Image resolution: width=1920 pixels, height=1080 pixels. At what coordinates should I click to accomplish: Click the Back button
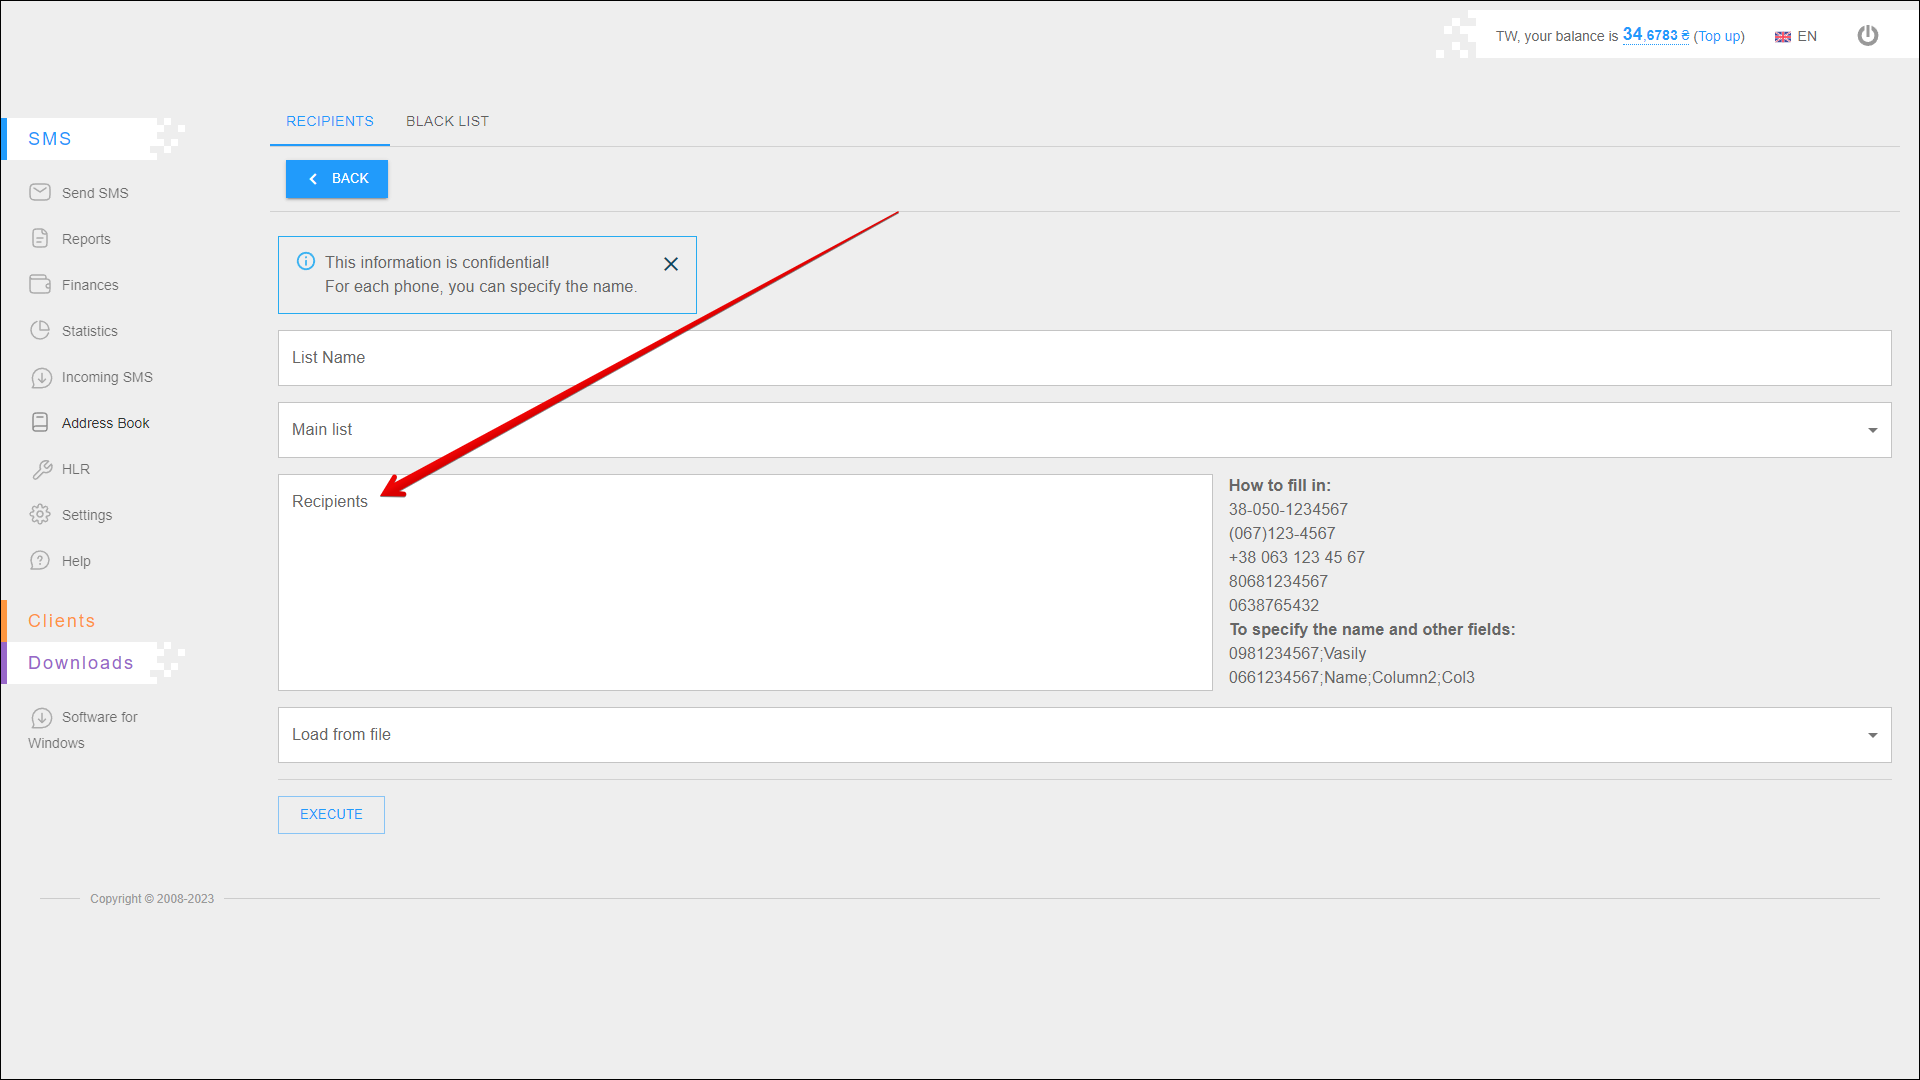337,178
